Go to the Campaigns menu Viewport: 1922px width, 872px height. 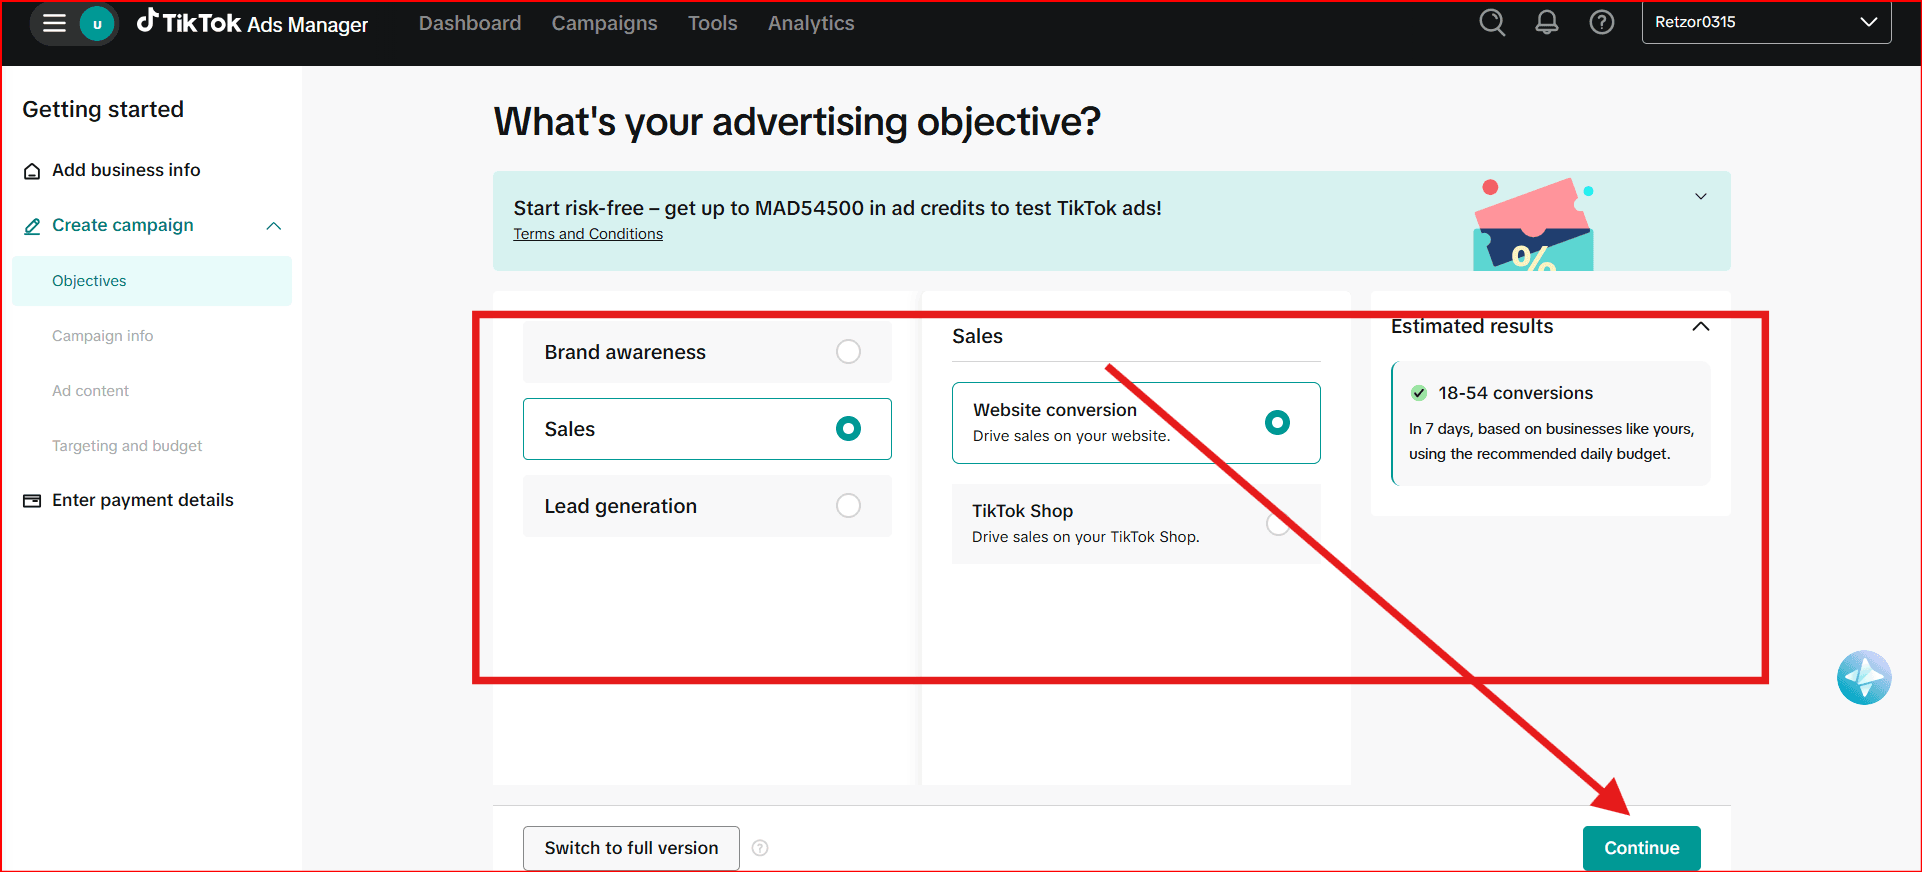(604, 23)
